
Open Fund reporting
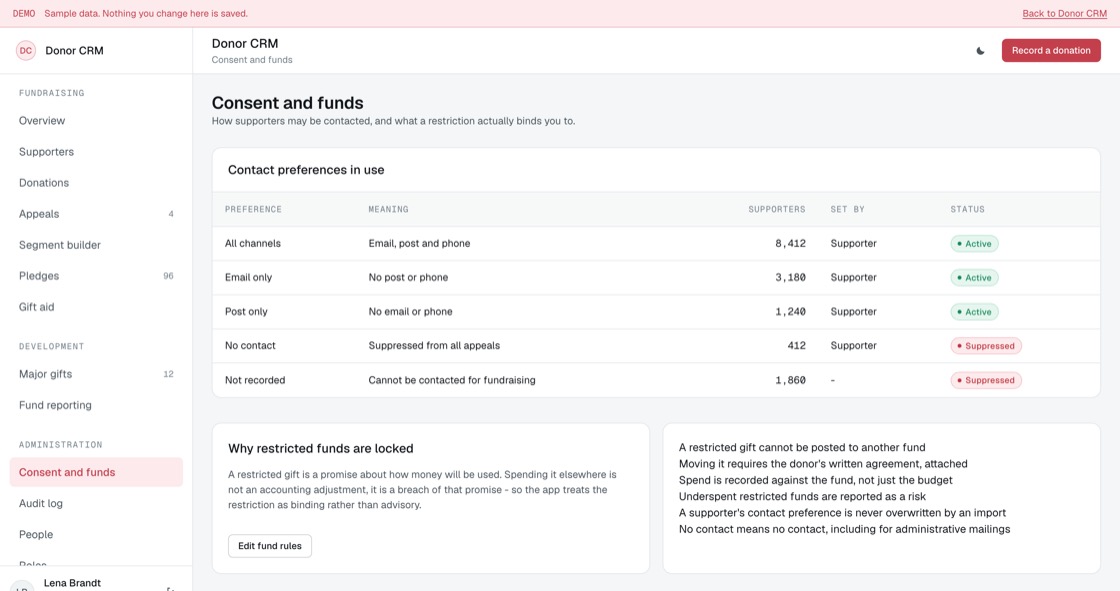[x=96, y=405]
